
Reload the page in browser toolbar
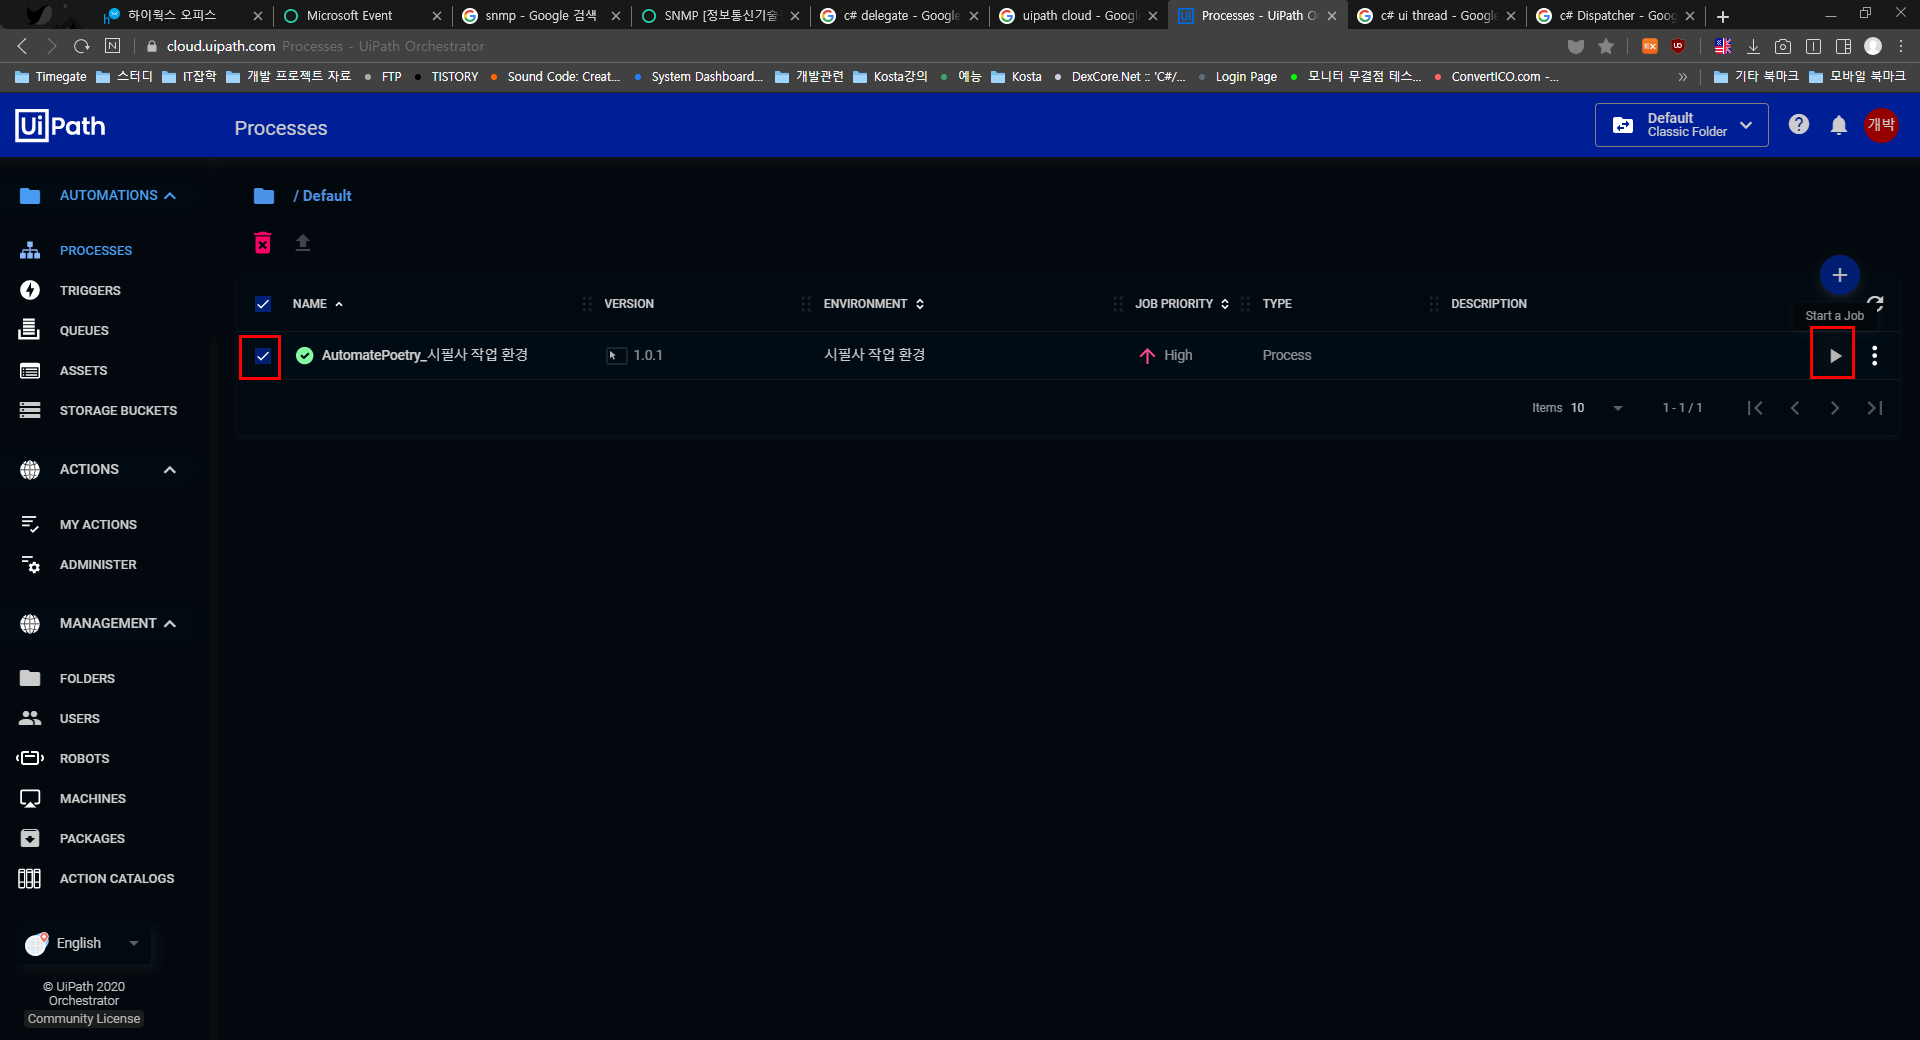click(82, 46)
